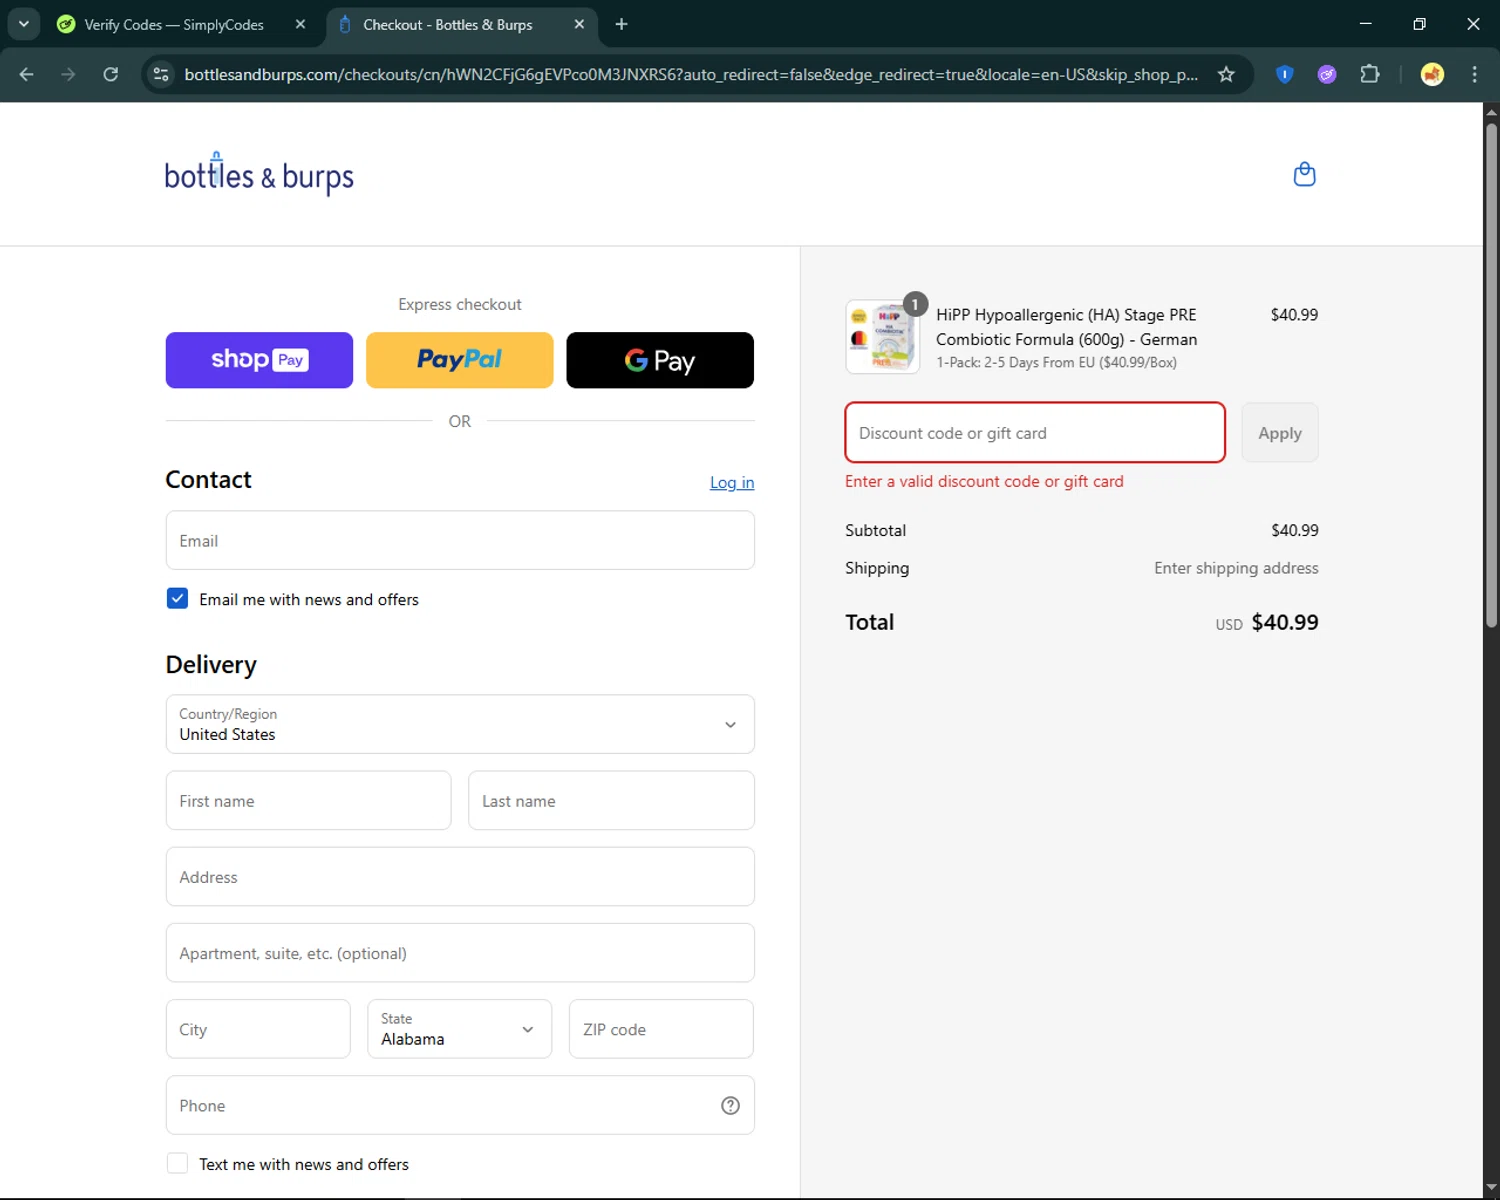Uncheck Email me with news and offers
This screenshot has height=1200, width=1500.
(x=177, y=598)
